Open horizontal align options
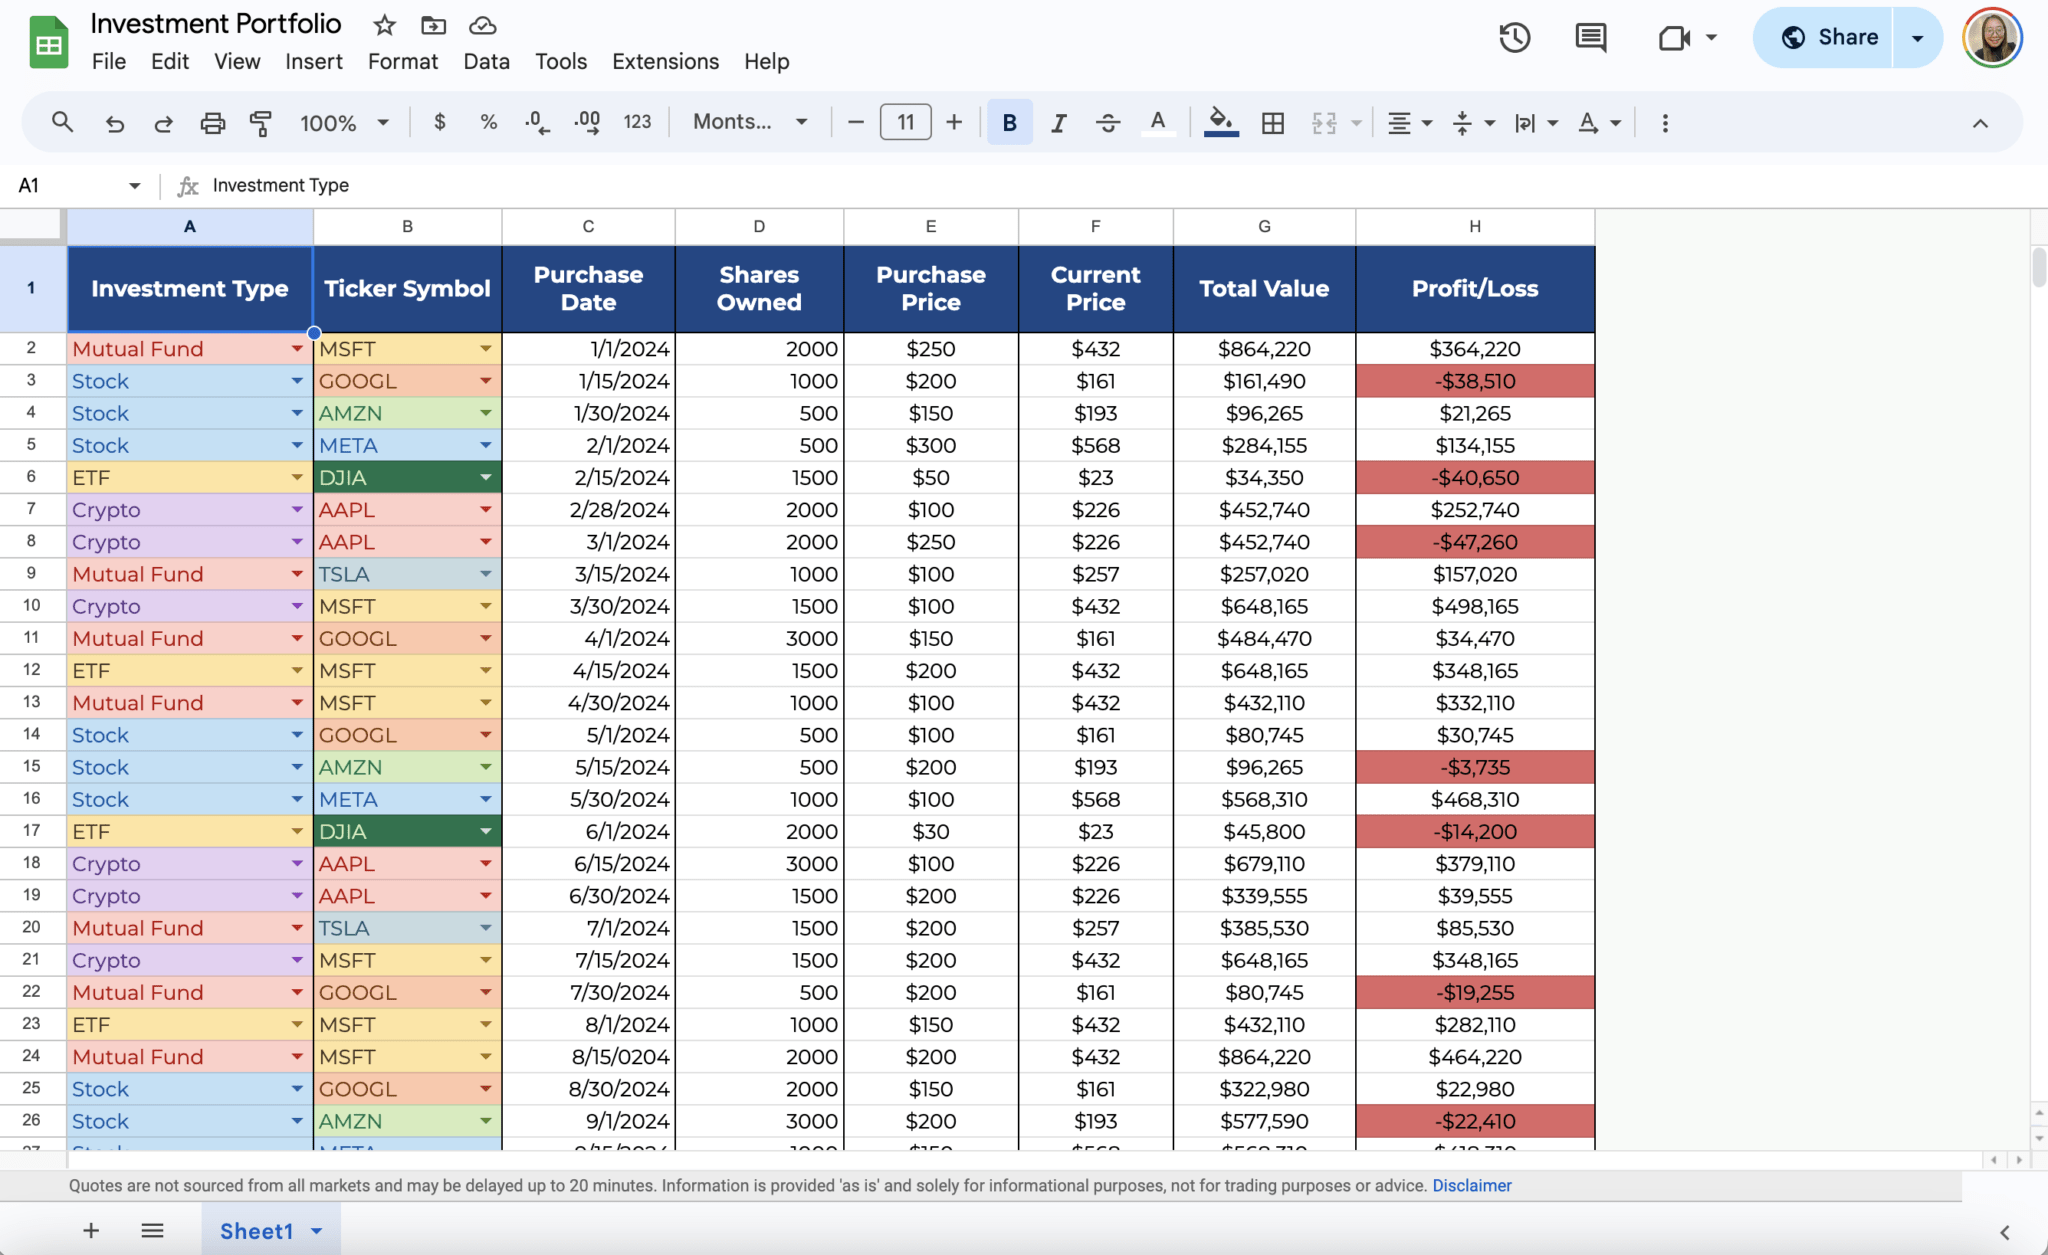 (1410, 123)
